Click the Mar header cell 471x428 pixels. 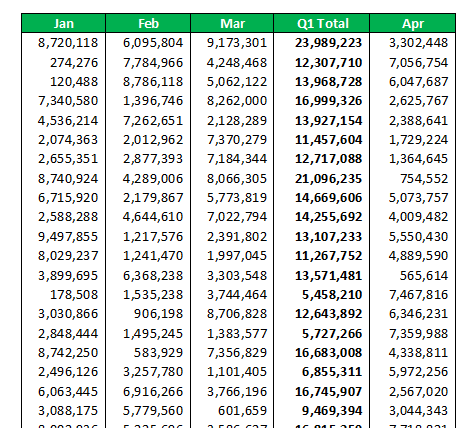[232, 23]
